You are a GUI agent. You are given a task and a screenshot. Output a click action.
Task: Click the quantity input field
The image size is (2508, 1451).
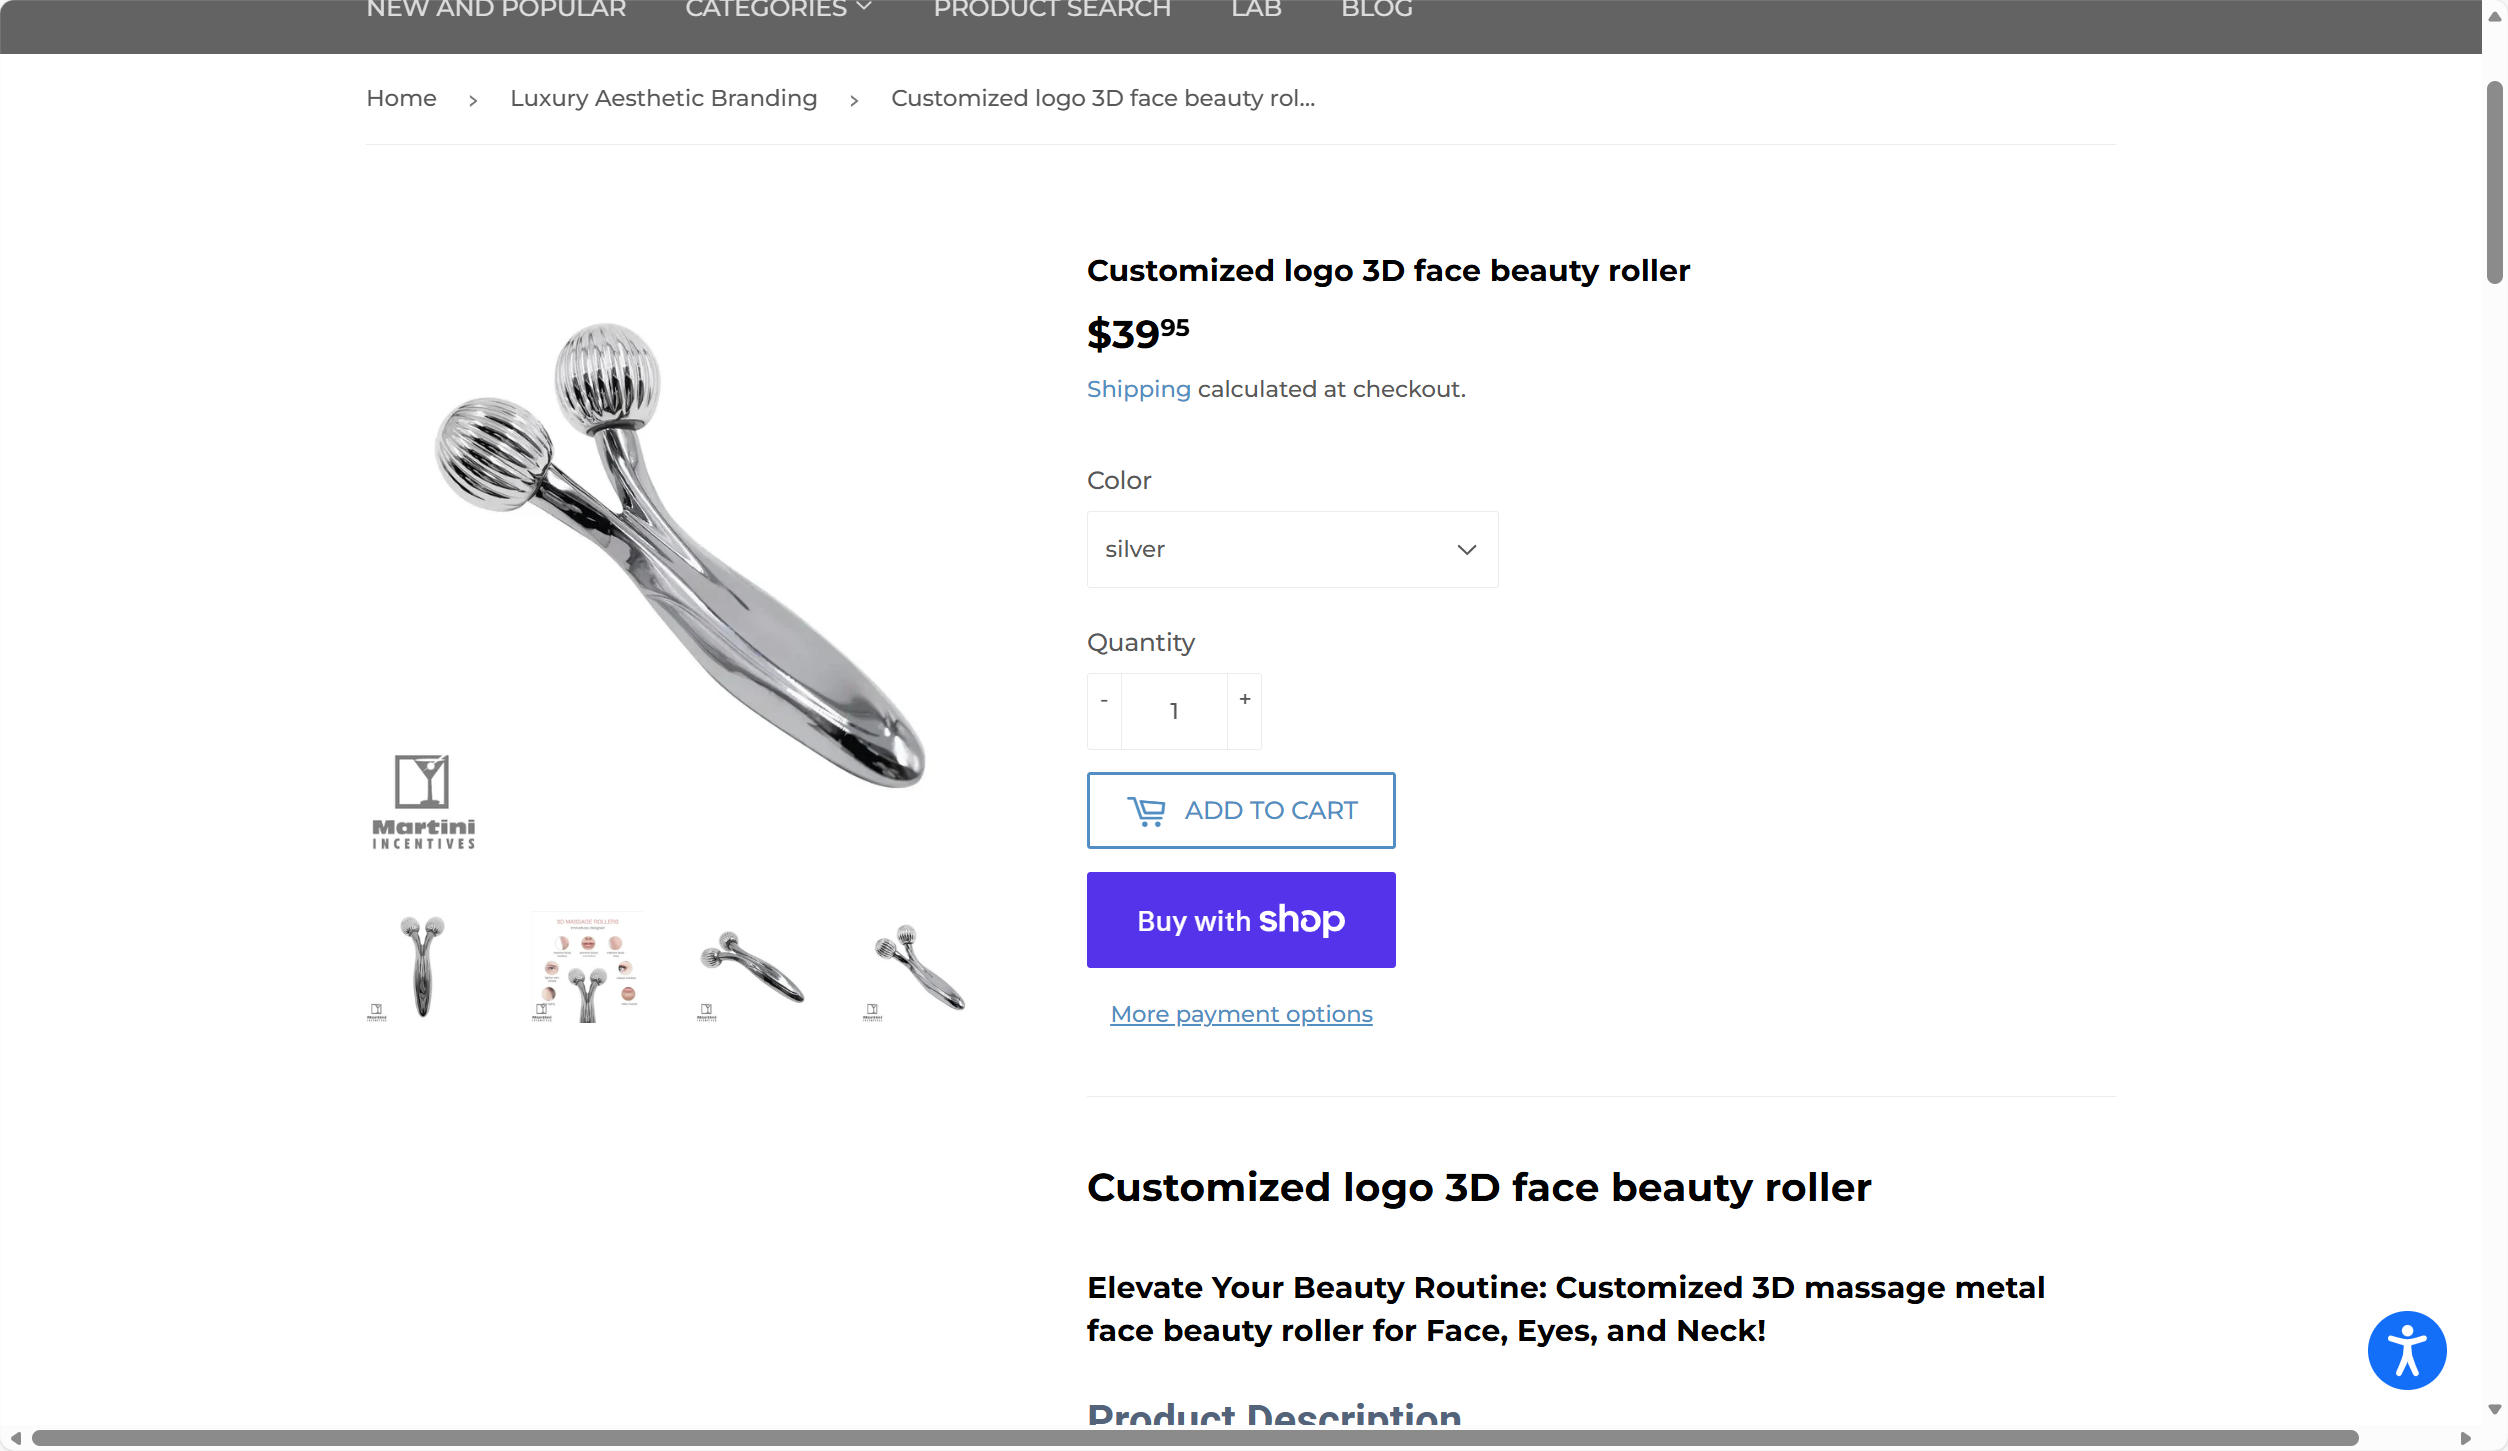(x=1174, y=711)
